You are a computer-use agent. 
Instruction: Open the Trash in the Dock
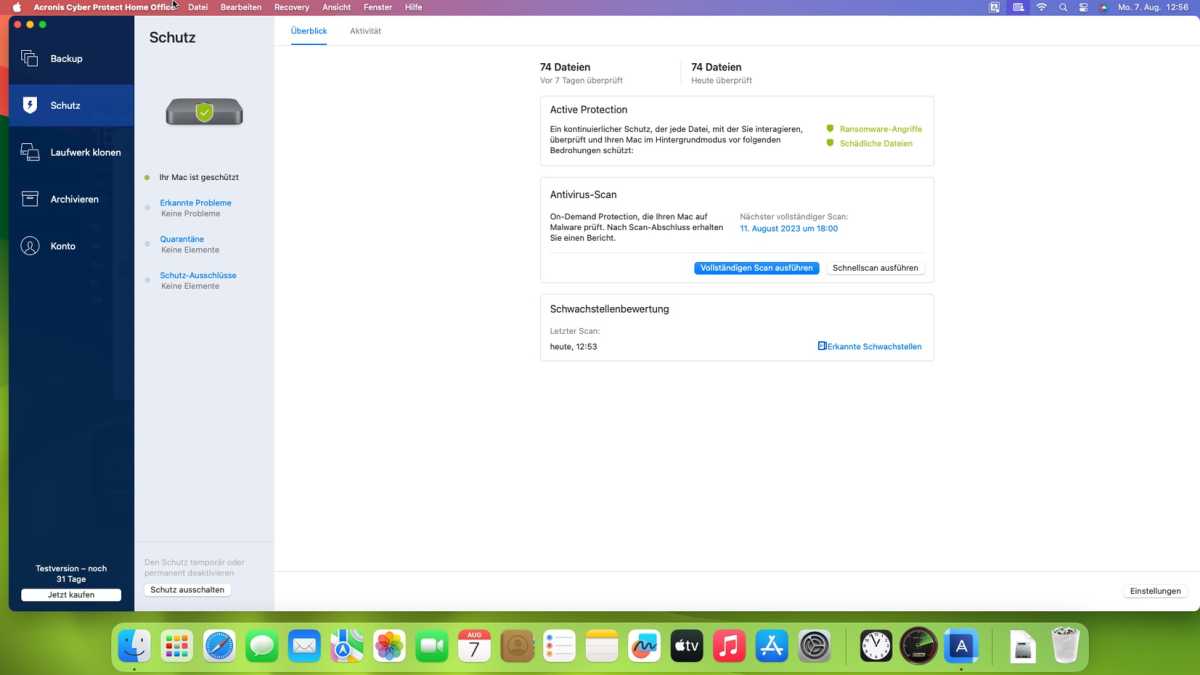pos(1065,646)
